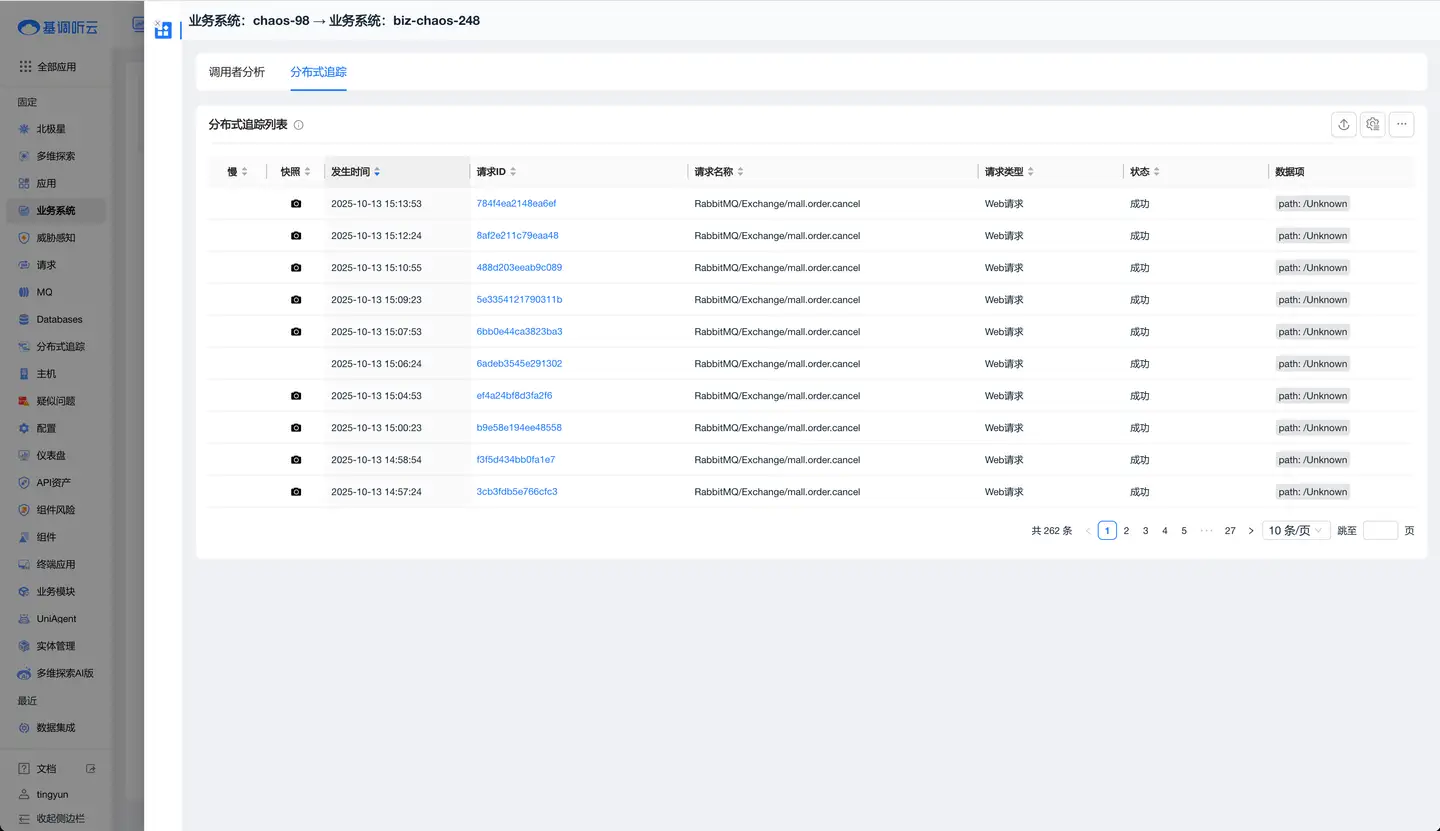Expand pagination ellipsis to jump pages
Image resolution: width=1440 pixels, height=831 pixels.
[x=1206, y=531]
